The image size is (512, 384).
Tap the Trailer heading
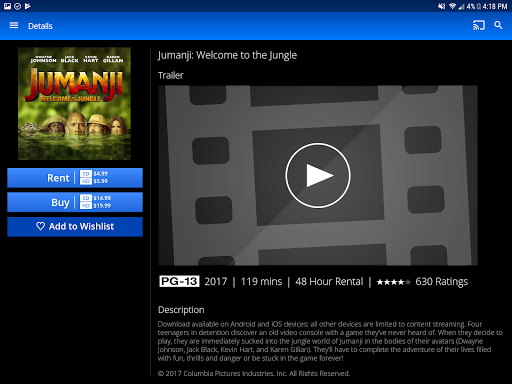[x=171, y=75]
